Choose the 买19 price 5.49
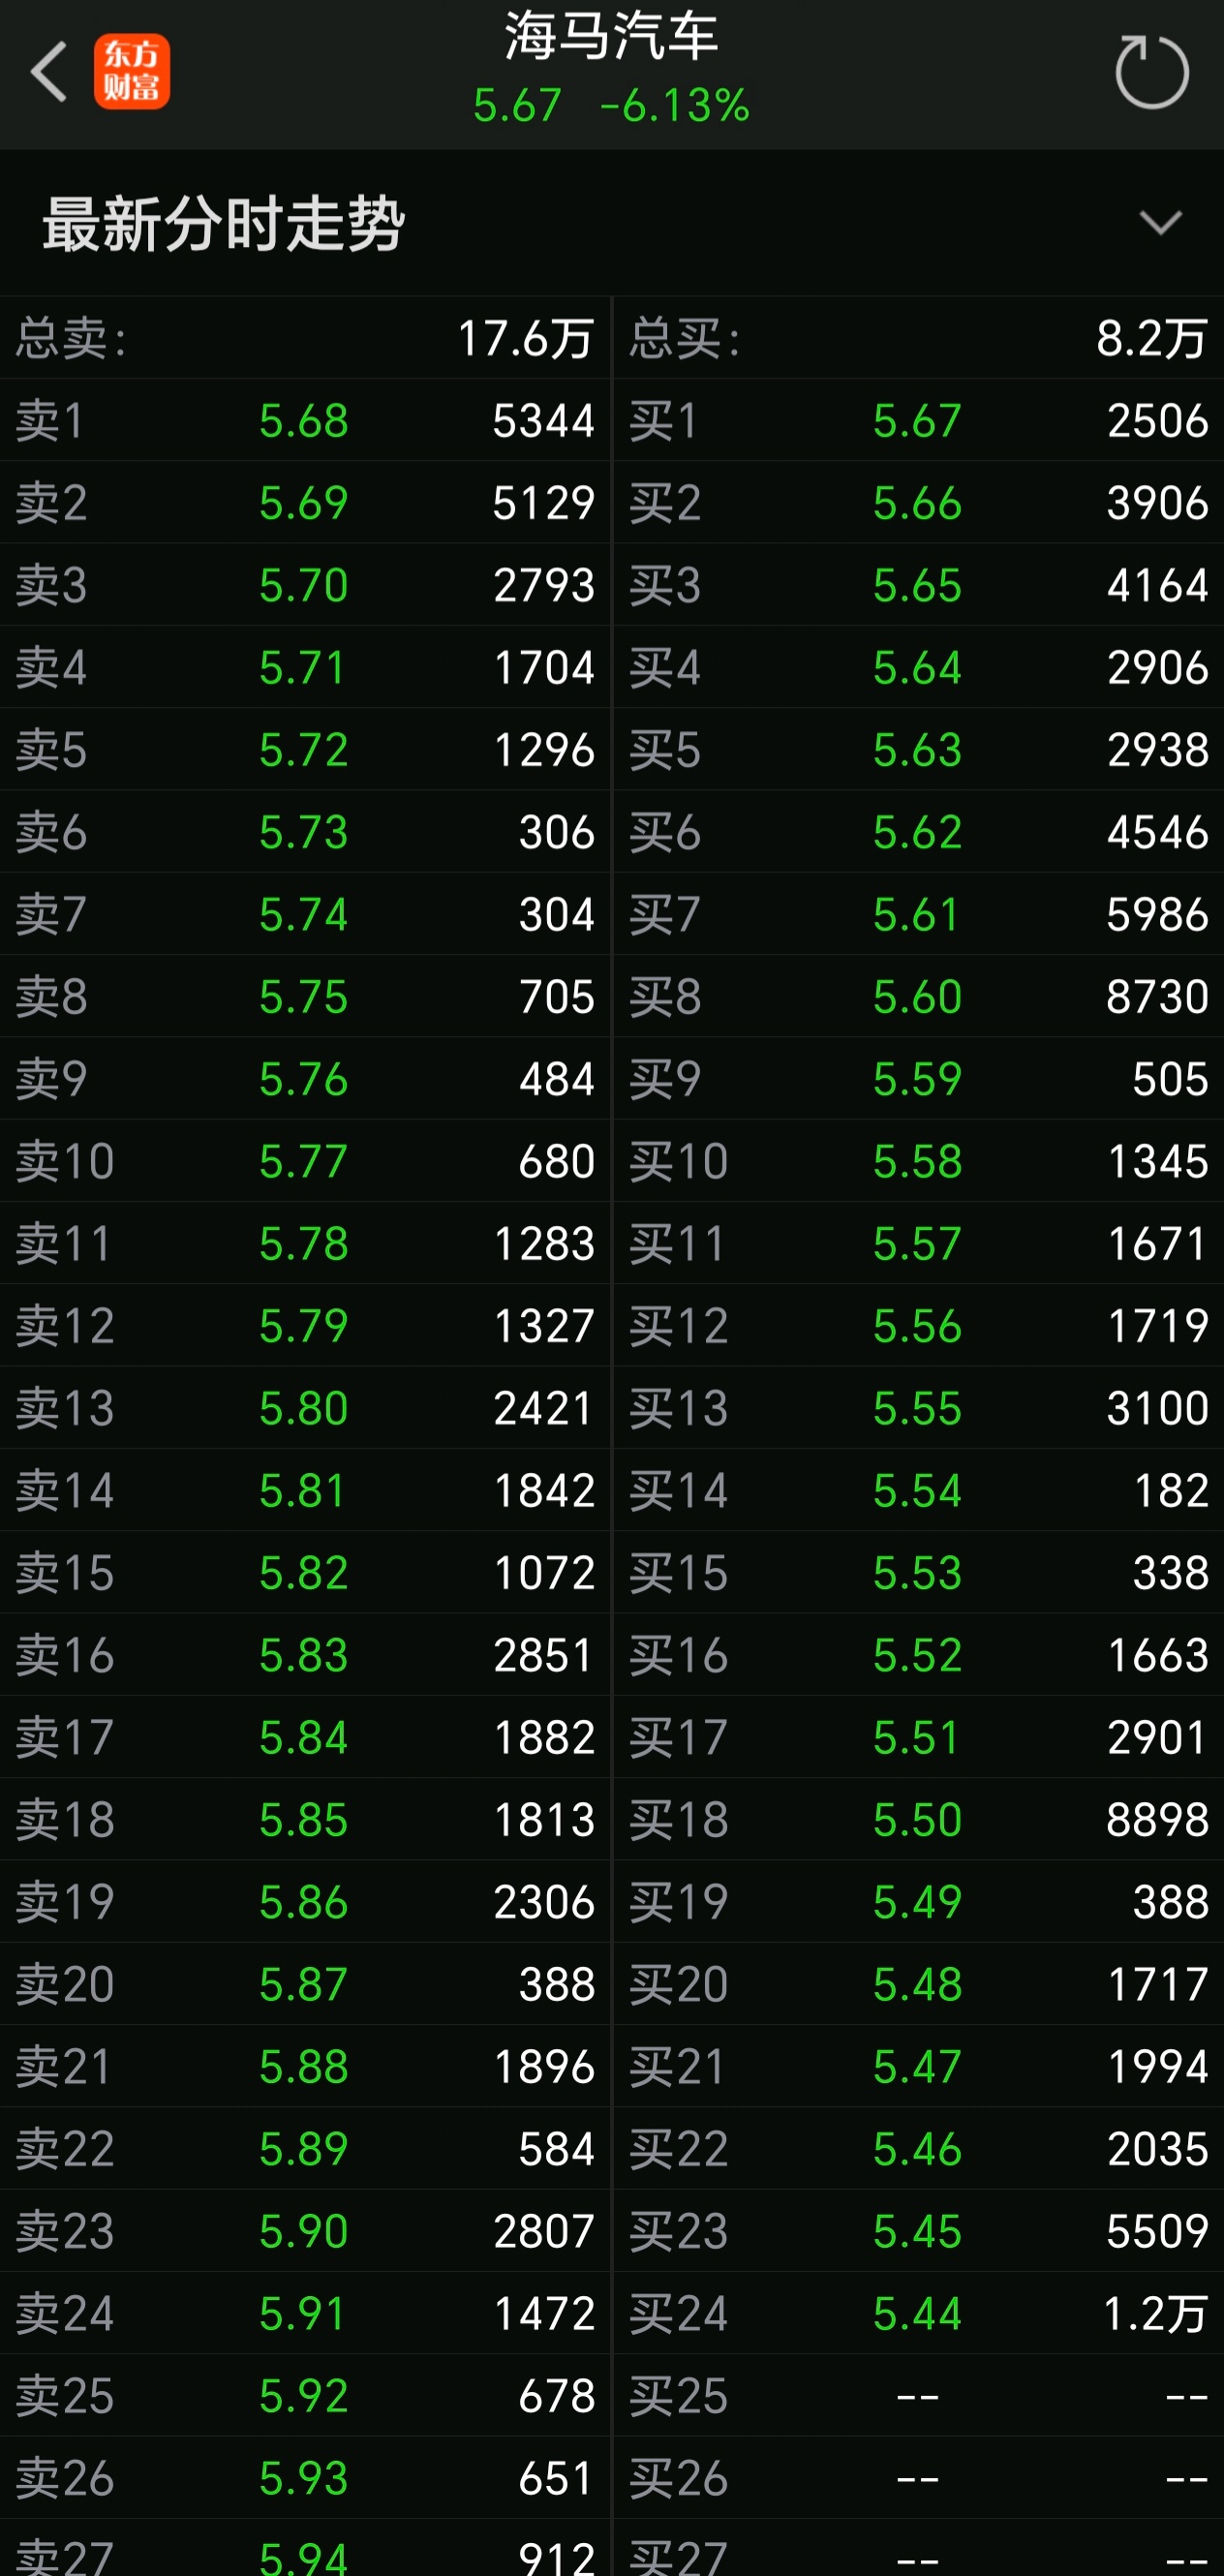 (917, 1902)
